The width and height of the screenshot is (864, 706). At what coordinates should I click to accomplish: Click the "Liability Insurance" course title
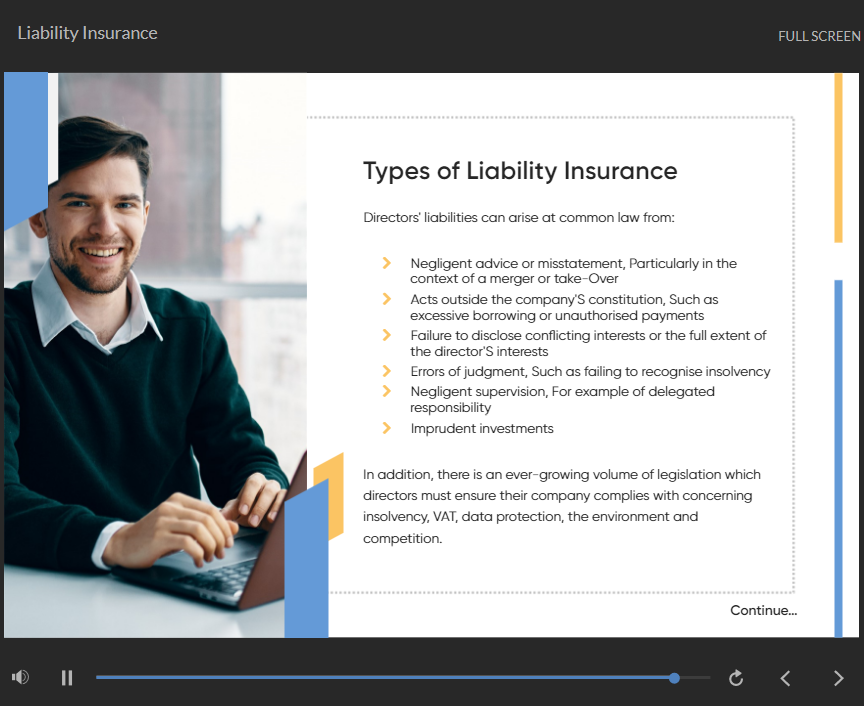coord(87,33)
